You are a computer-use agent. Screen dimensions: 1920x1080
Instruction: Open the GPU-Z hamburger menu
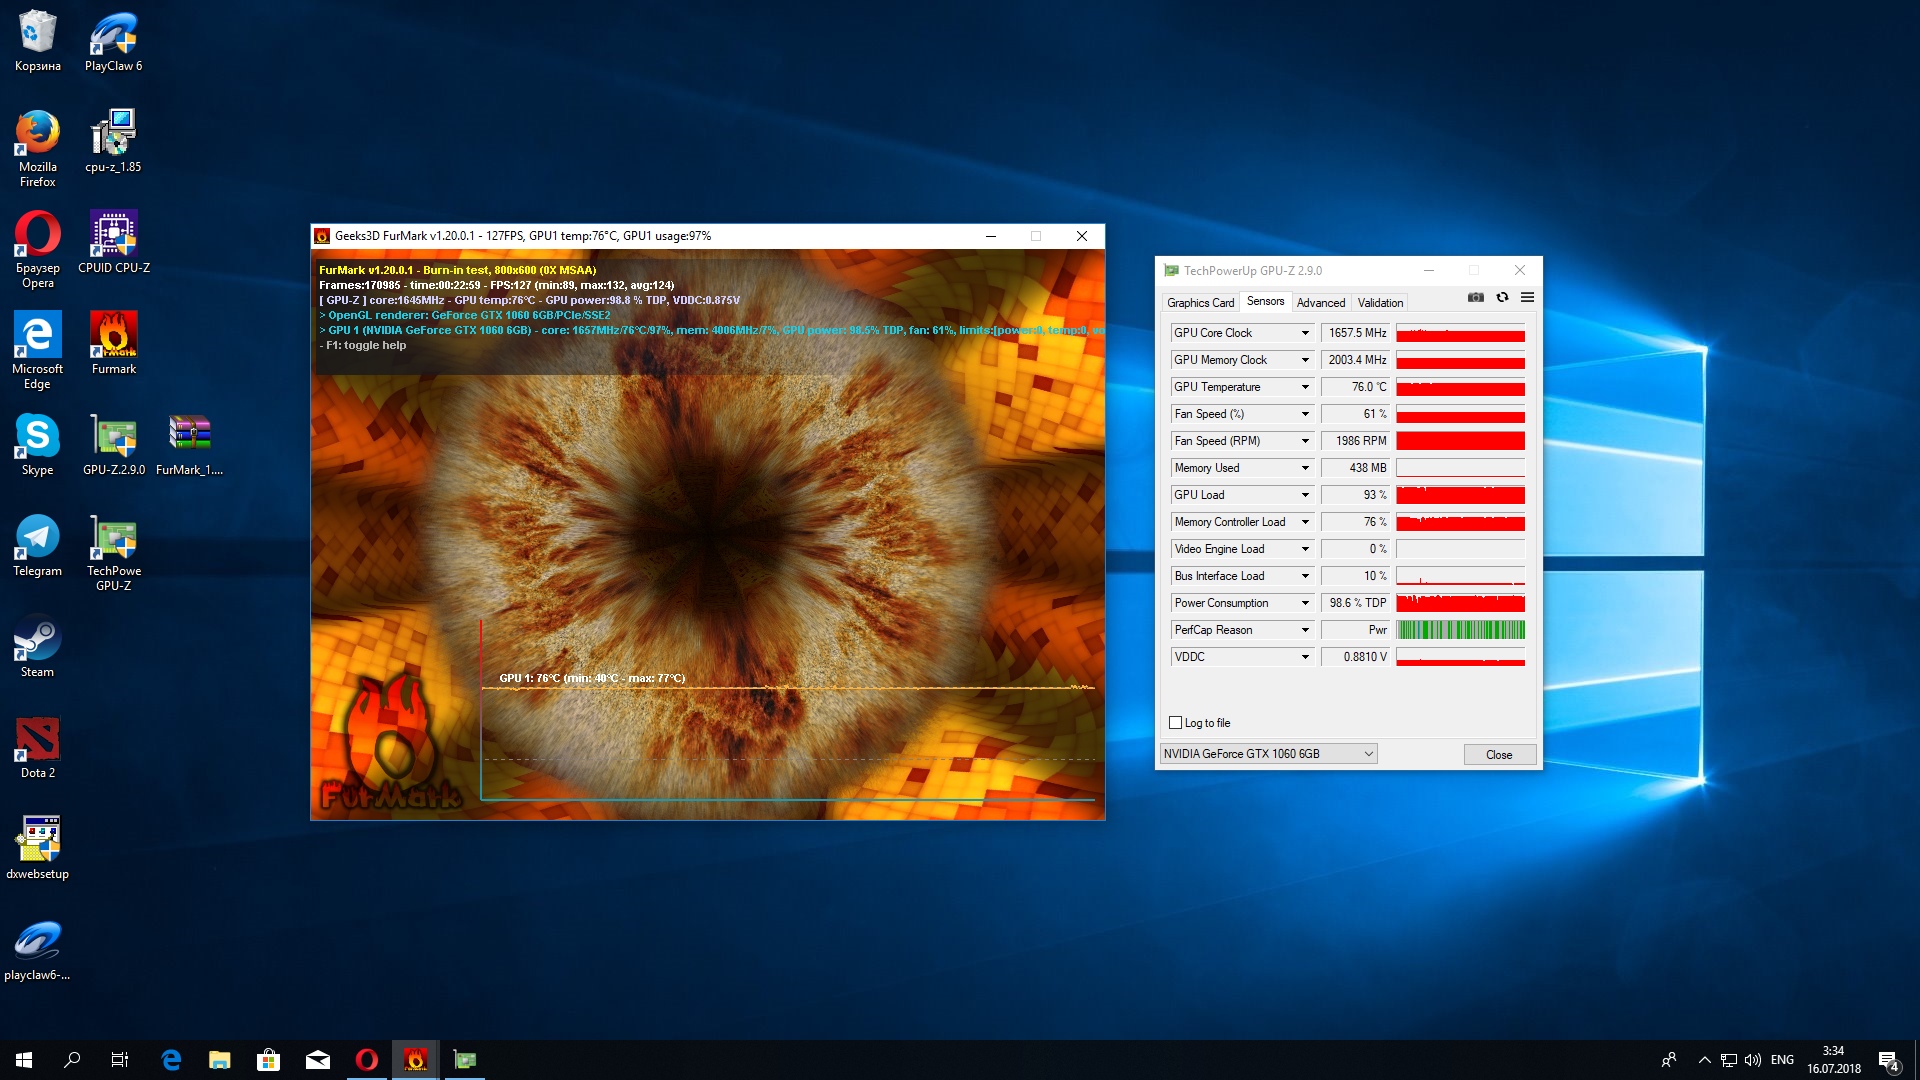pos(1527,297)
